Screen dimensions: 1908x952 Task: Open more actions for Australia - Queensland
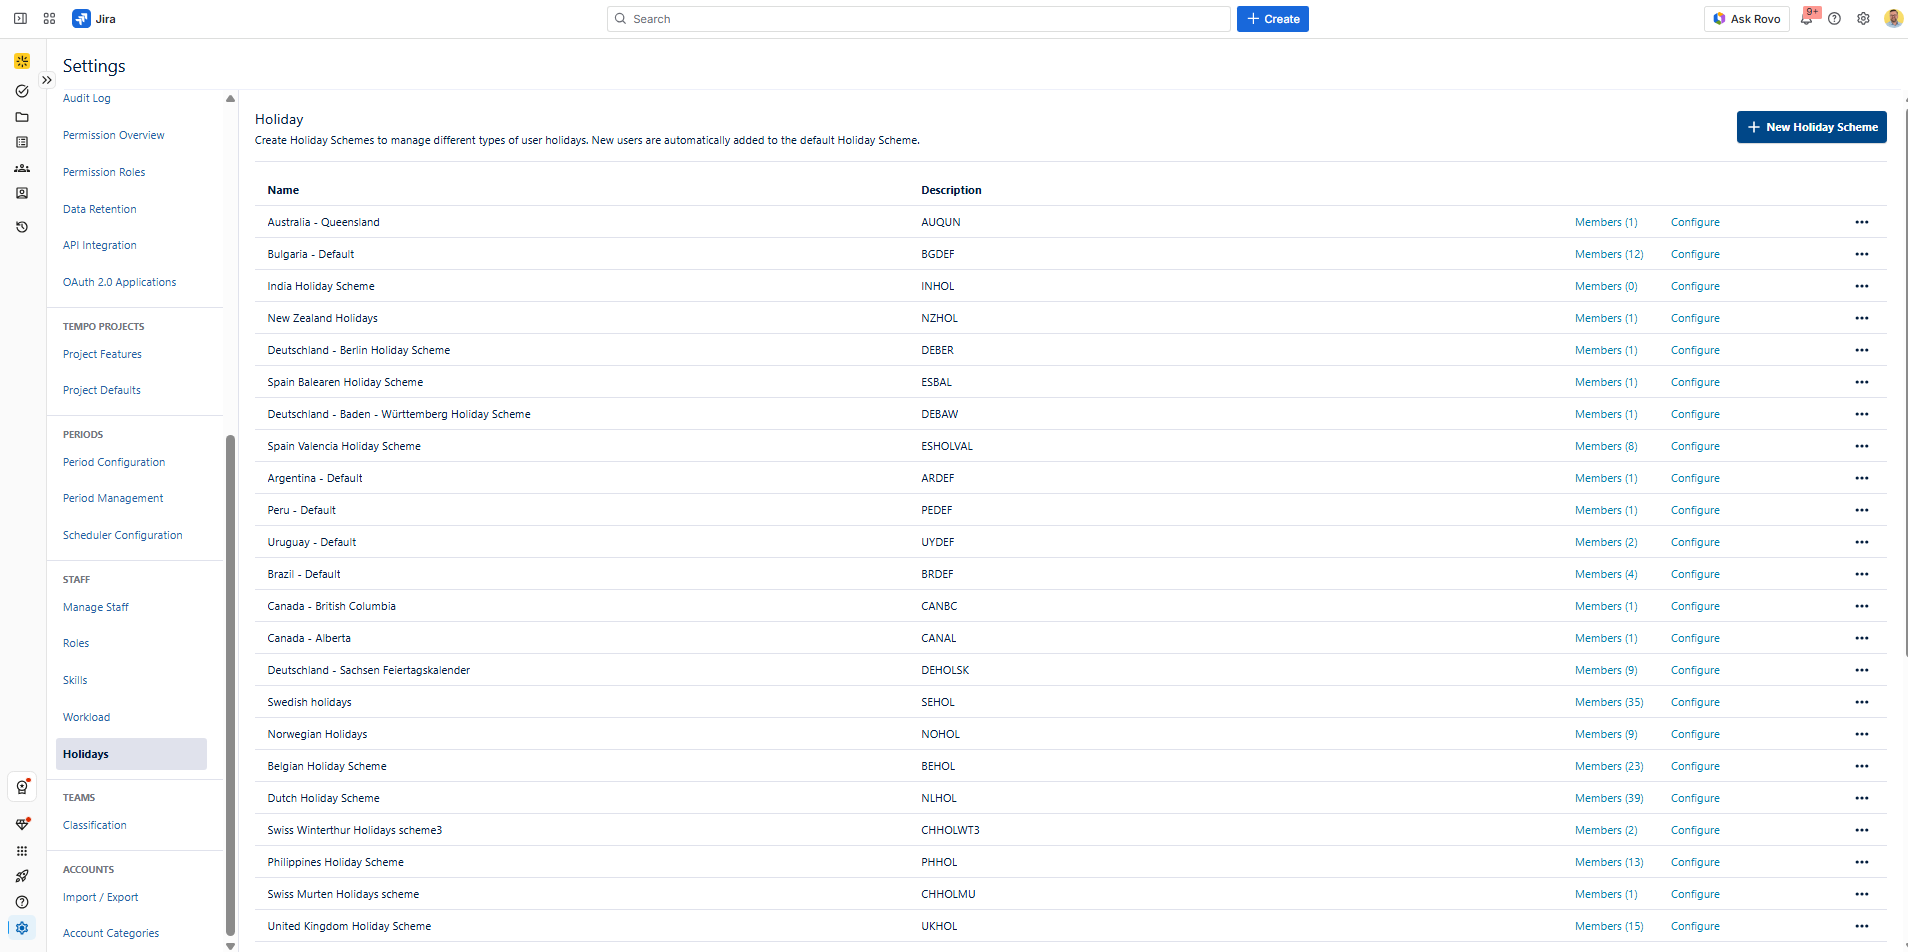pos(1861,222)
